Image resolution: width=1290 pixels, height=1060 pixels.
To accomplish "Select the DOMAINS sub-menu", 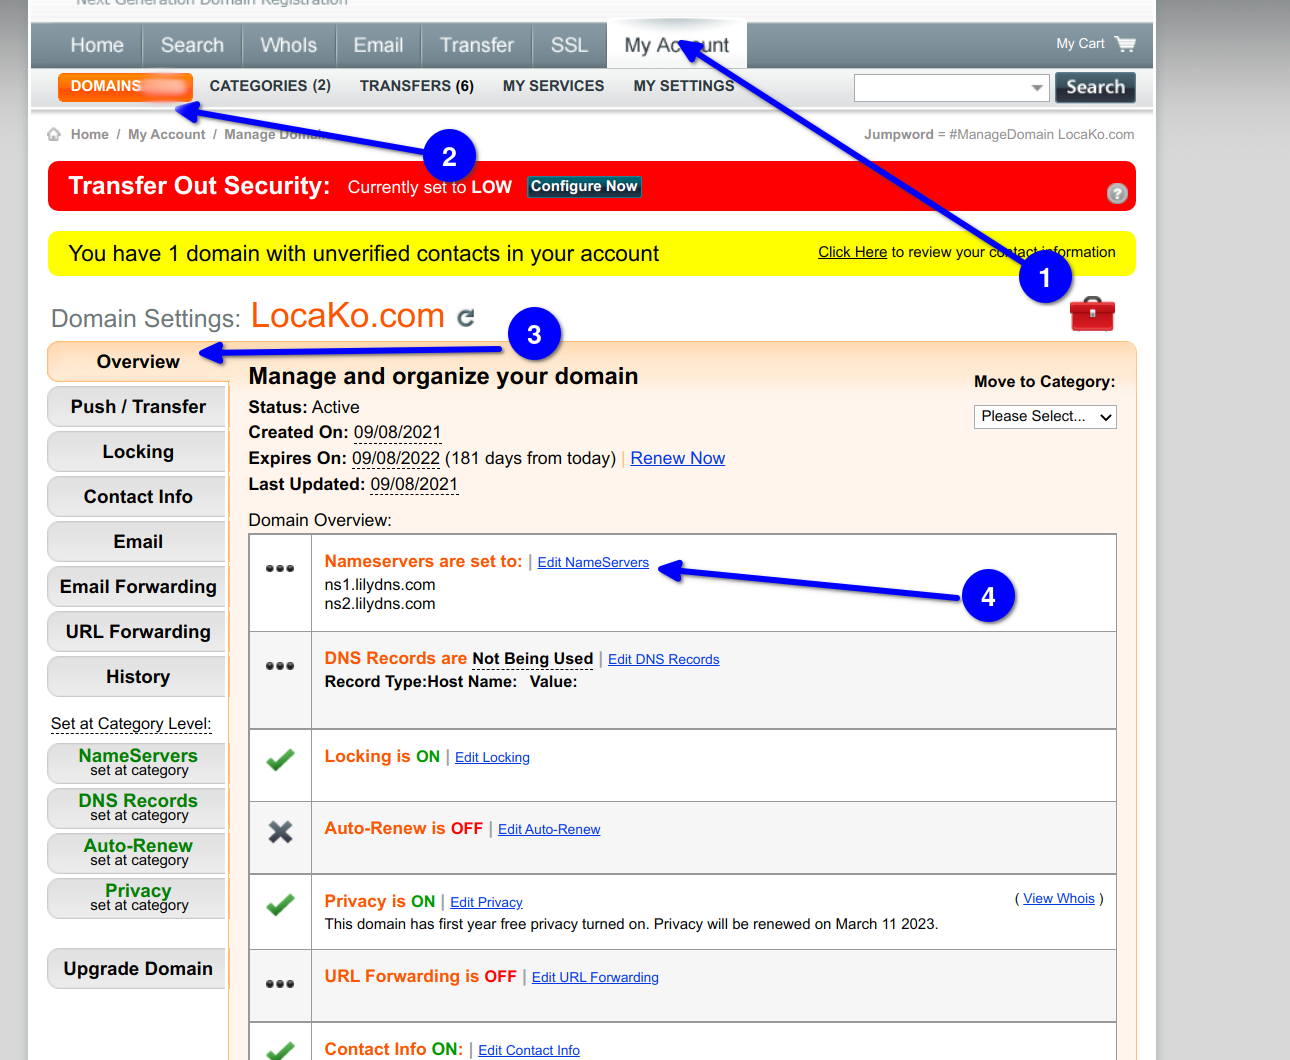I will click(x=125, y=87).
